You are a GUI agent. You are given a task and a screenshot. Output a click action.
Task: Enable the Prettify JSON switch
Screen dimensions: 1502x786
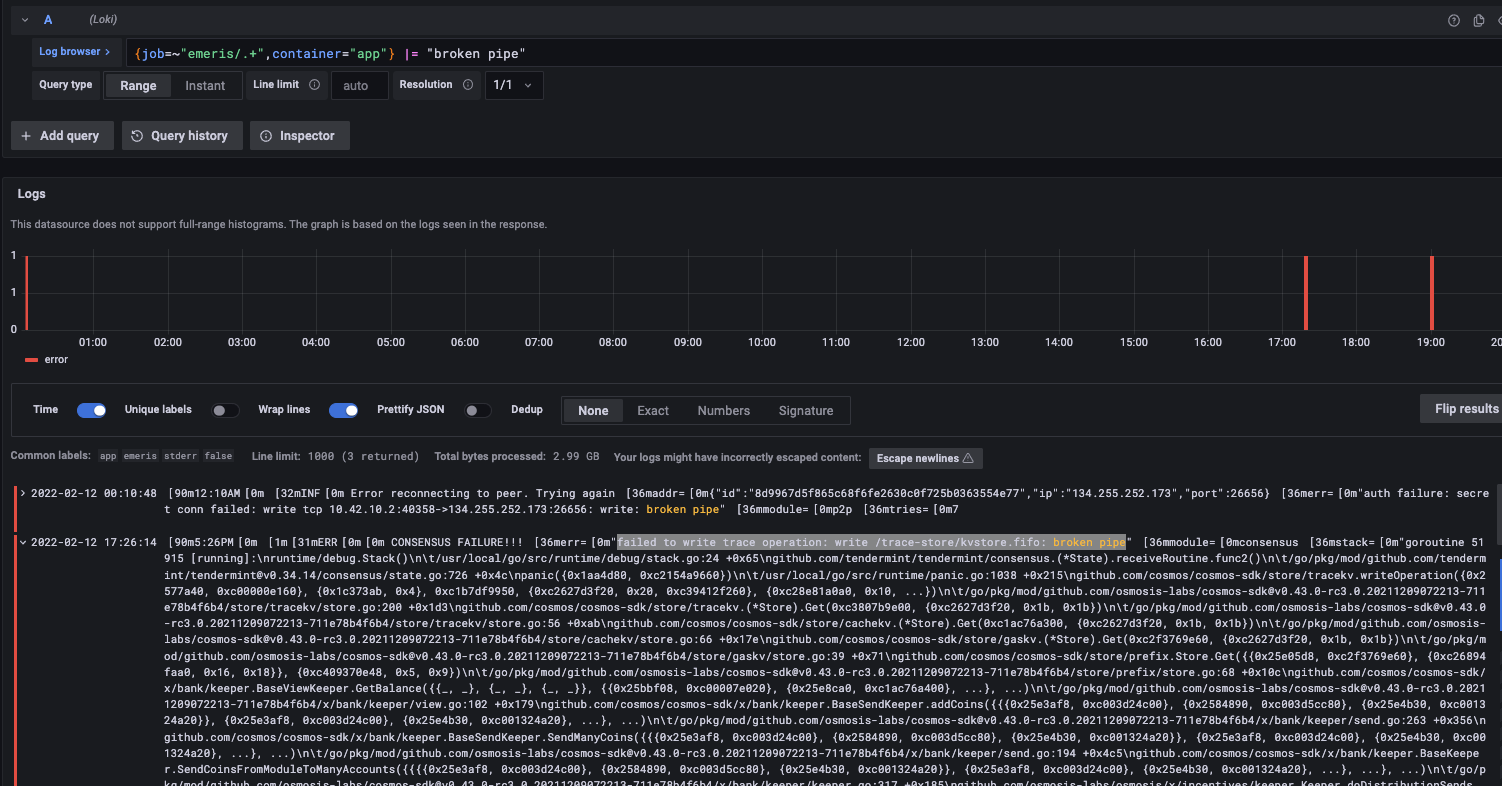click(x=478, y=410)
